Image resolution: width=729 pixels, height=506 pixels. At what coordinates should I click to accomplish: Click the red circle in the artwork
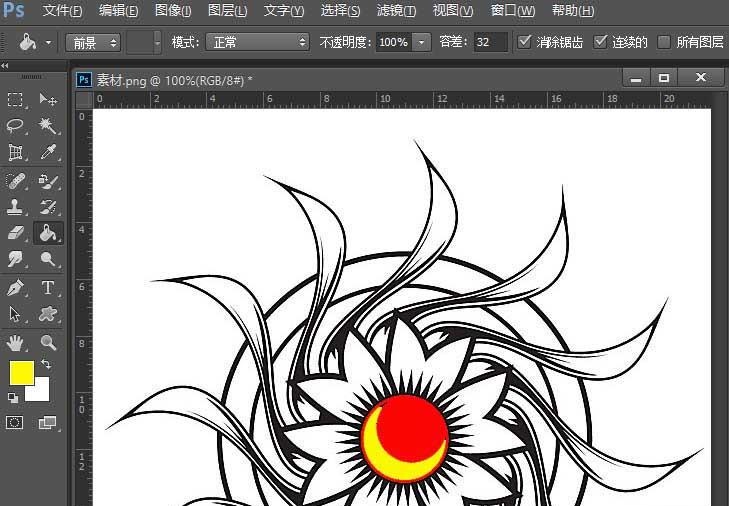tap(412, 427)
